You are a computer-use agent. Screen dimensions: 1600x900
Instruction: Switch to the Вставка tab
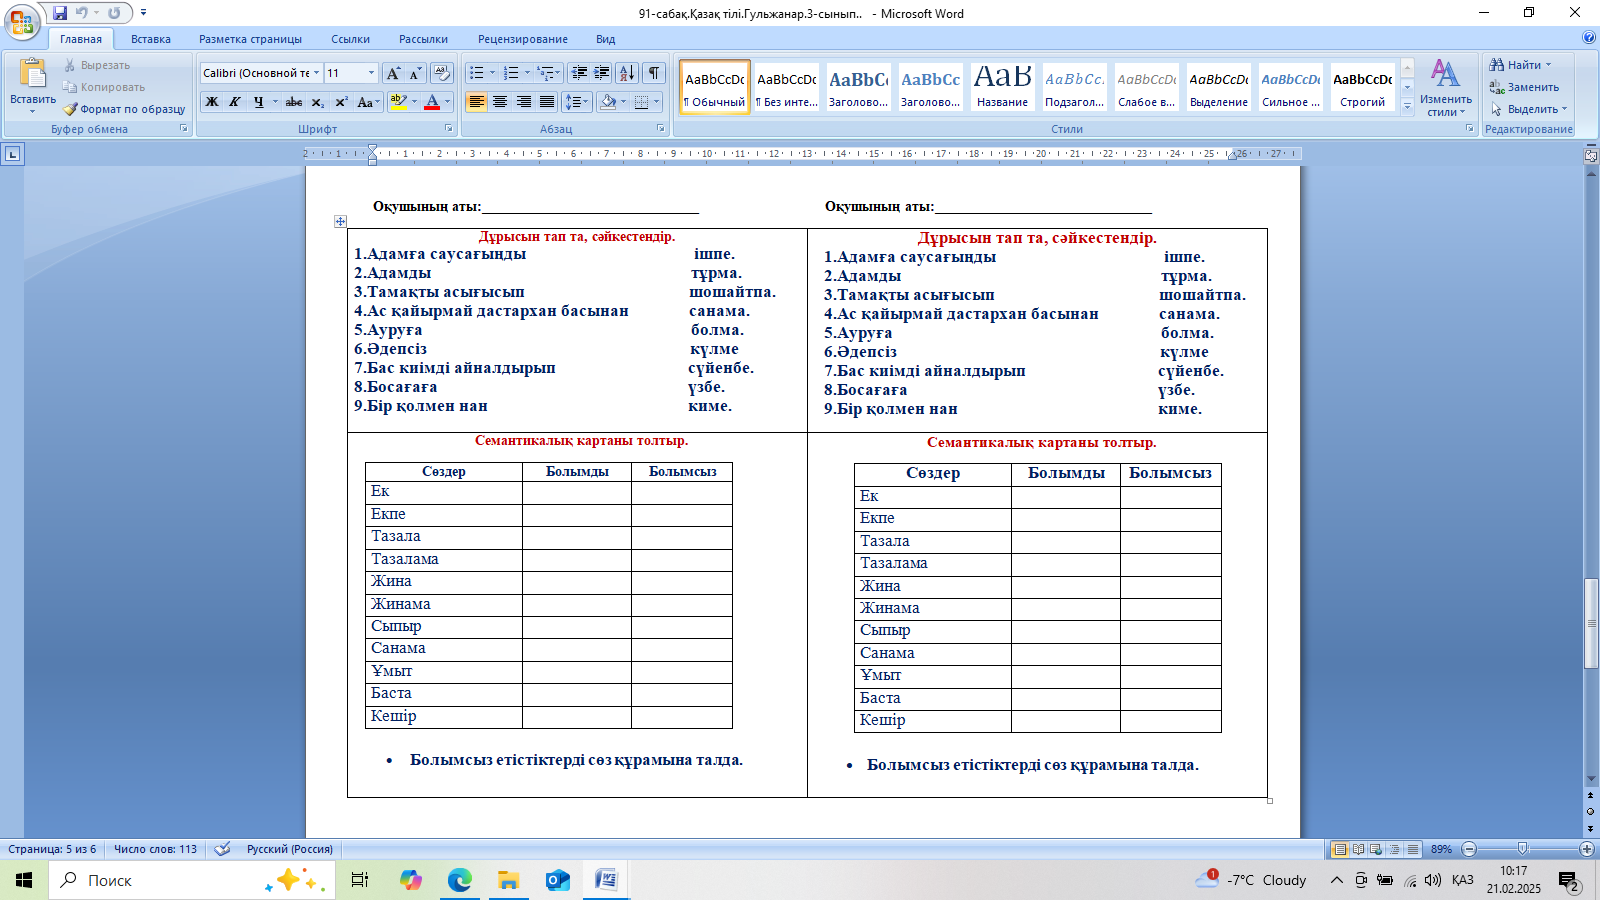(x=150, y=39)
